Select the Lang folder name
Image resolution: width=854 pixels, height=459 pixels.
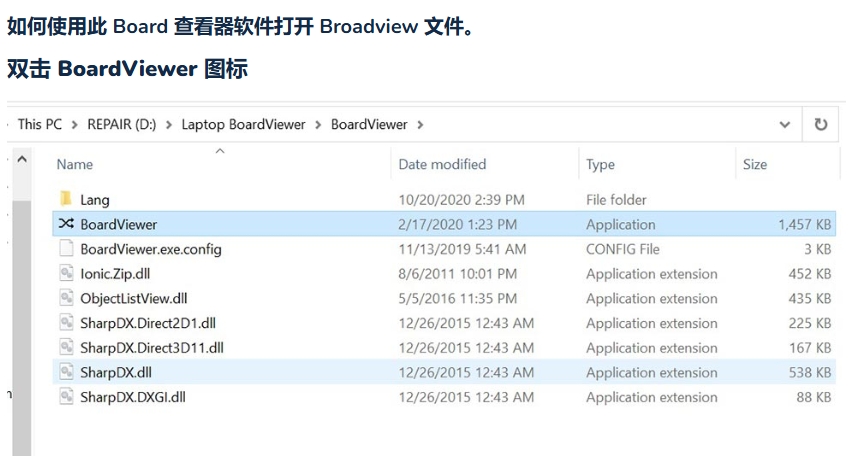(x=95, y=200)
